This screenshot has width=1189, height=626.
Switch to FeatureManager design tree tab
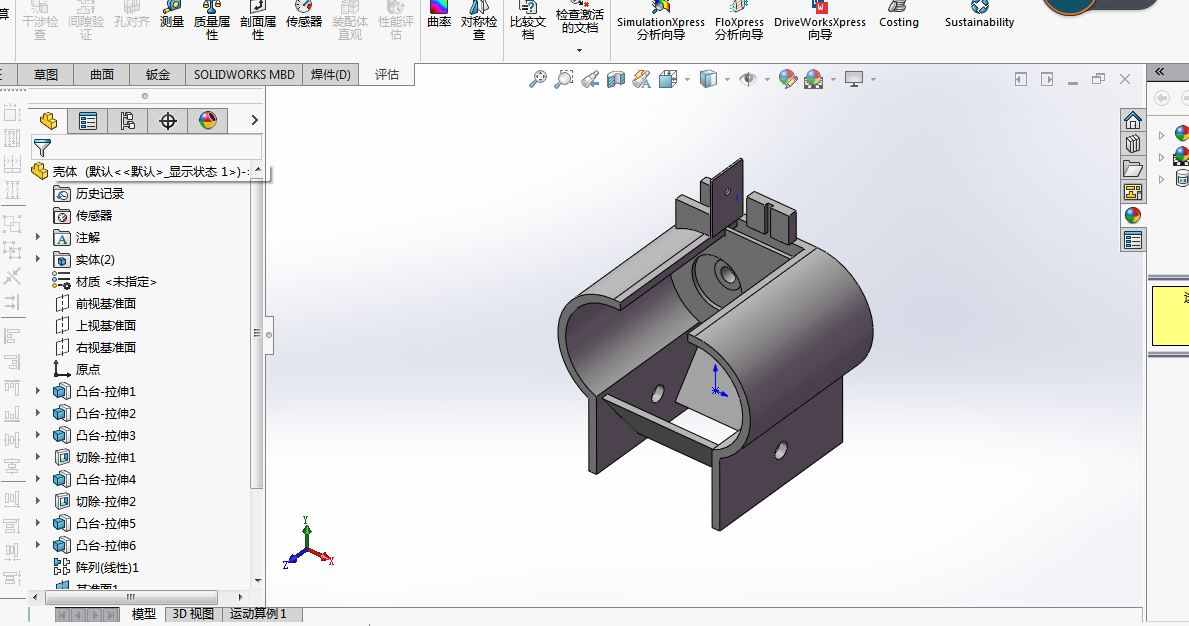click(49, 121)
